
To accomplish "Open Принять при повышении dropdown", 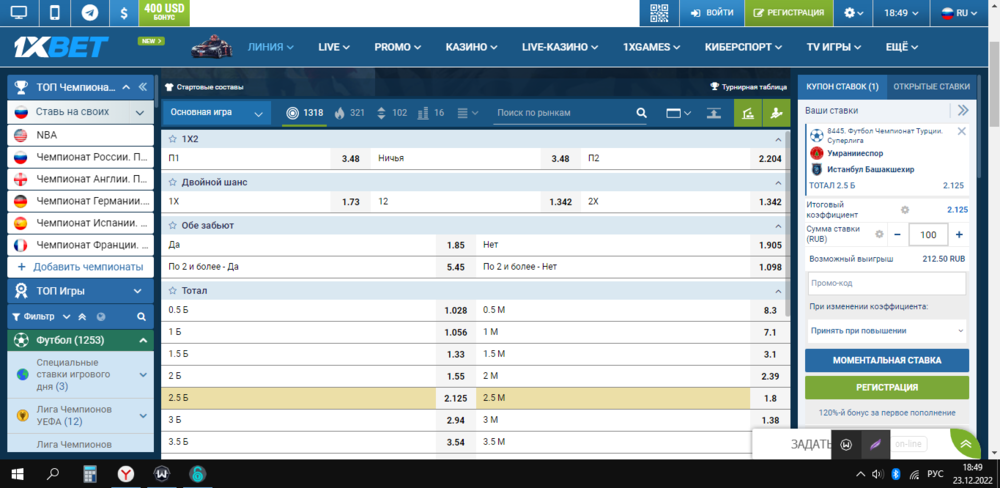I will (886, 330).
